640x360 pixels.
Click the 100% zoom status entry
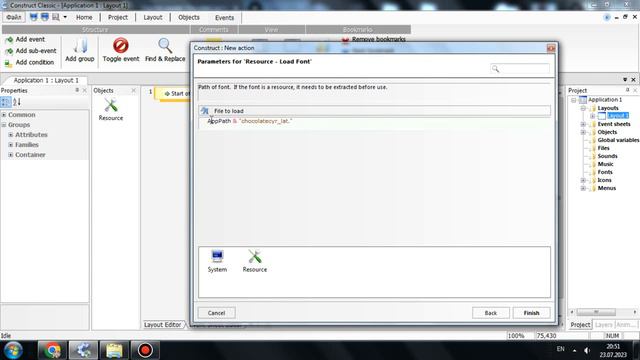tap(516, 336)
